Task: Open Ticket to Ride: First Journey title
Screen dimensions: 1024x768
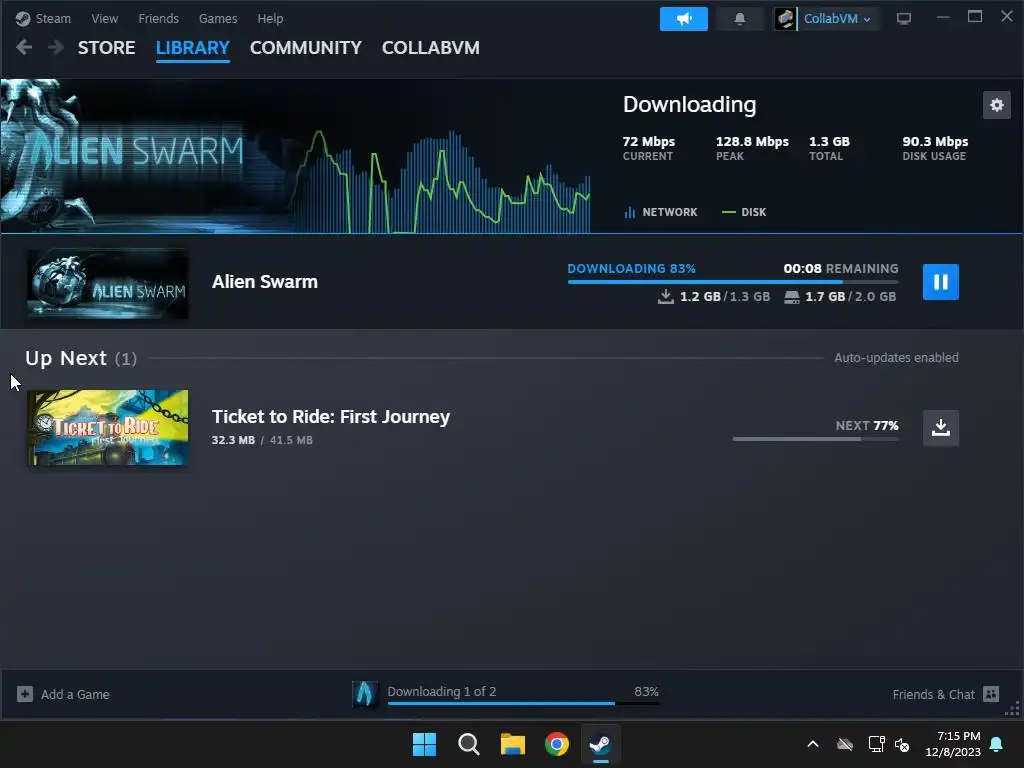Action: [x=330, y=417]
